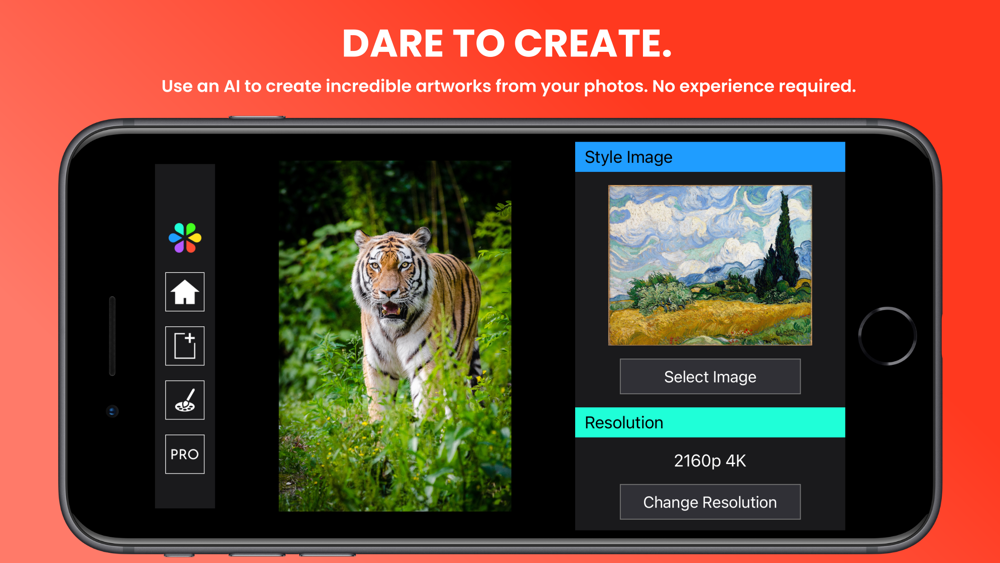Screen dimensions: 1000x563
Task: Tap the PRO upgrade icon
Action: (185, 454)
